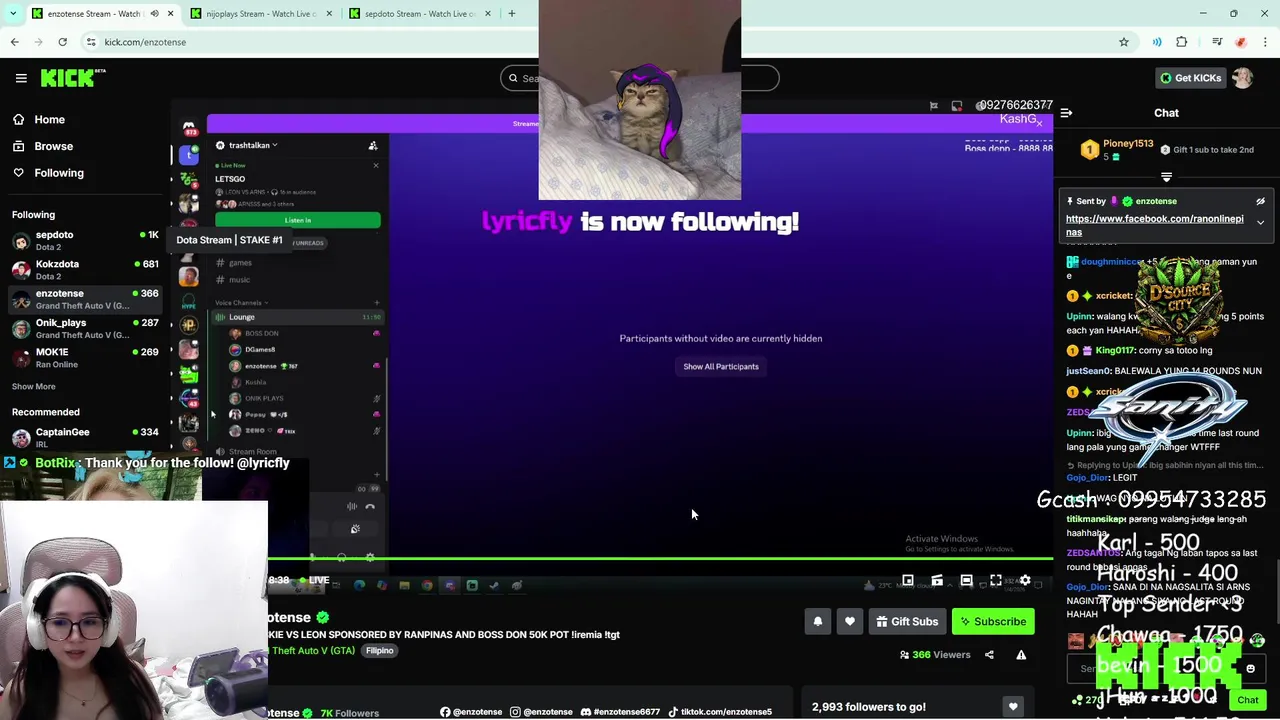The height and width of the screenshot is (720, 1280).
Task: Expand the pinned message chevron
Action: [1261, 223]
